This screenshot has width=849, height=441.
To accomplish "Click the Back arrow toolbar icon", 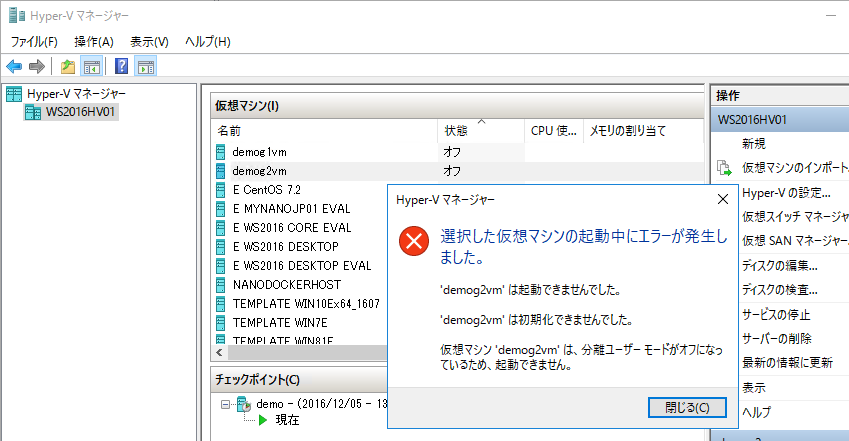I will [14, 67].
